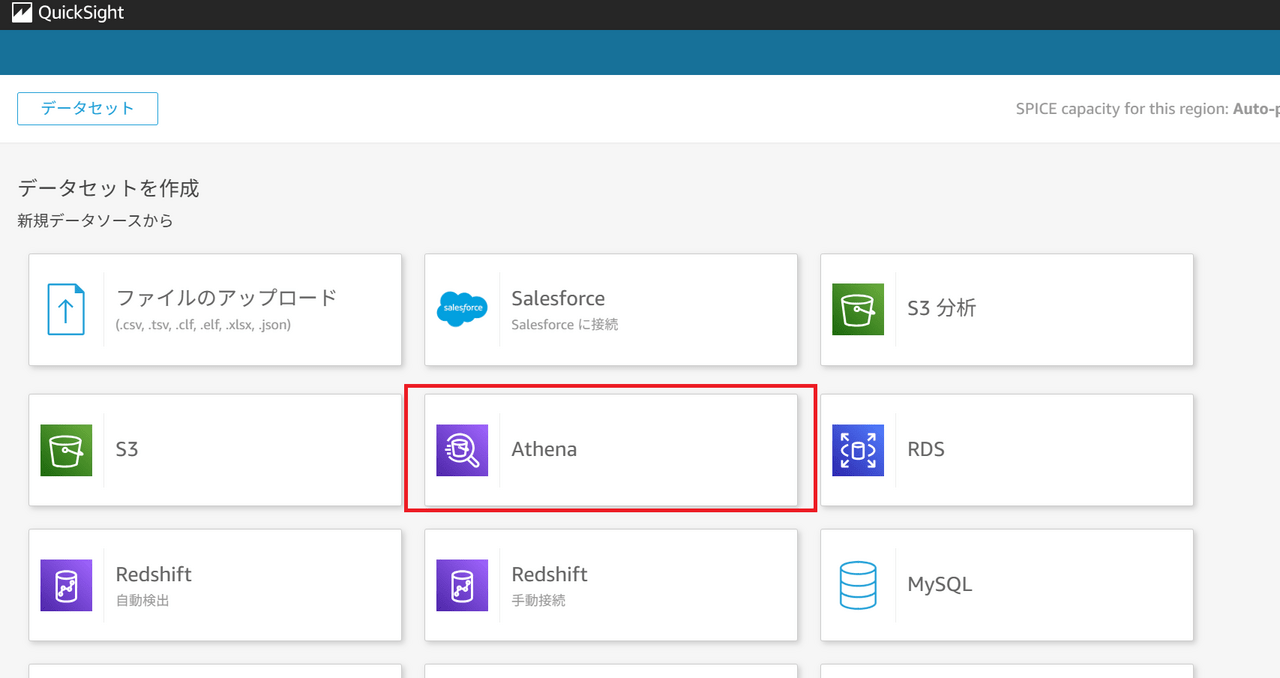Click the Redshift 自動検出 icon
This screenshot has width=1280, height=678.
[x=66, y=585]
